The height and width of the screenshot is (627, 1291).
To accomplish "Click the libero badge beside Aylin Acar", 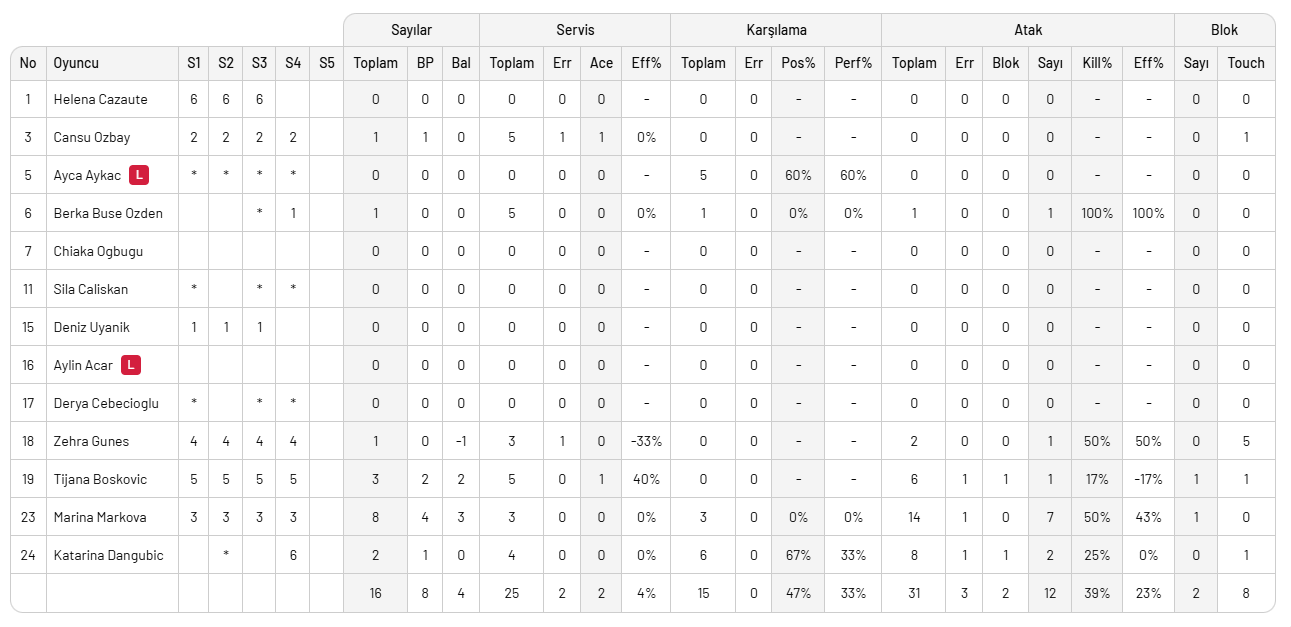I will (131, 365).
